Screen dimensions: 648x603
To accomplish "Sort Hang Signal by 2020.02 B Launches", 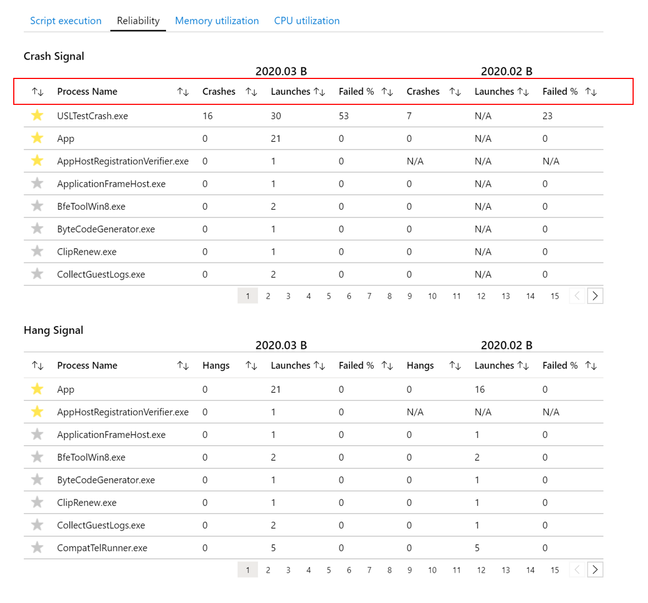I will [x=523, y=366].
